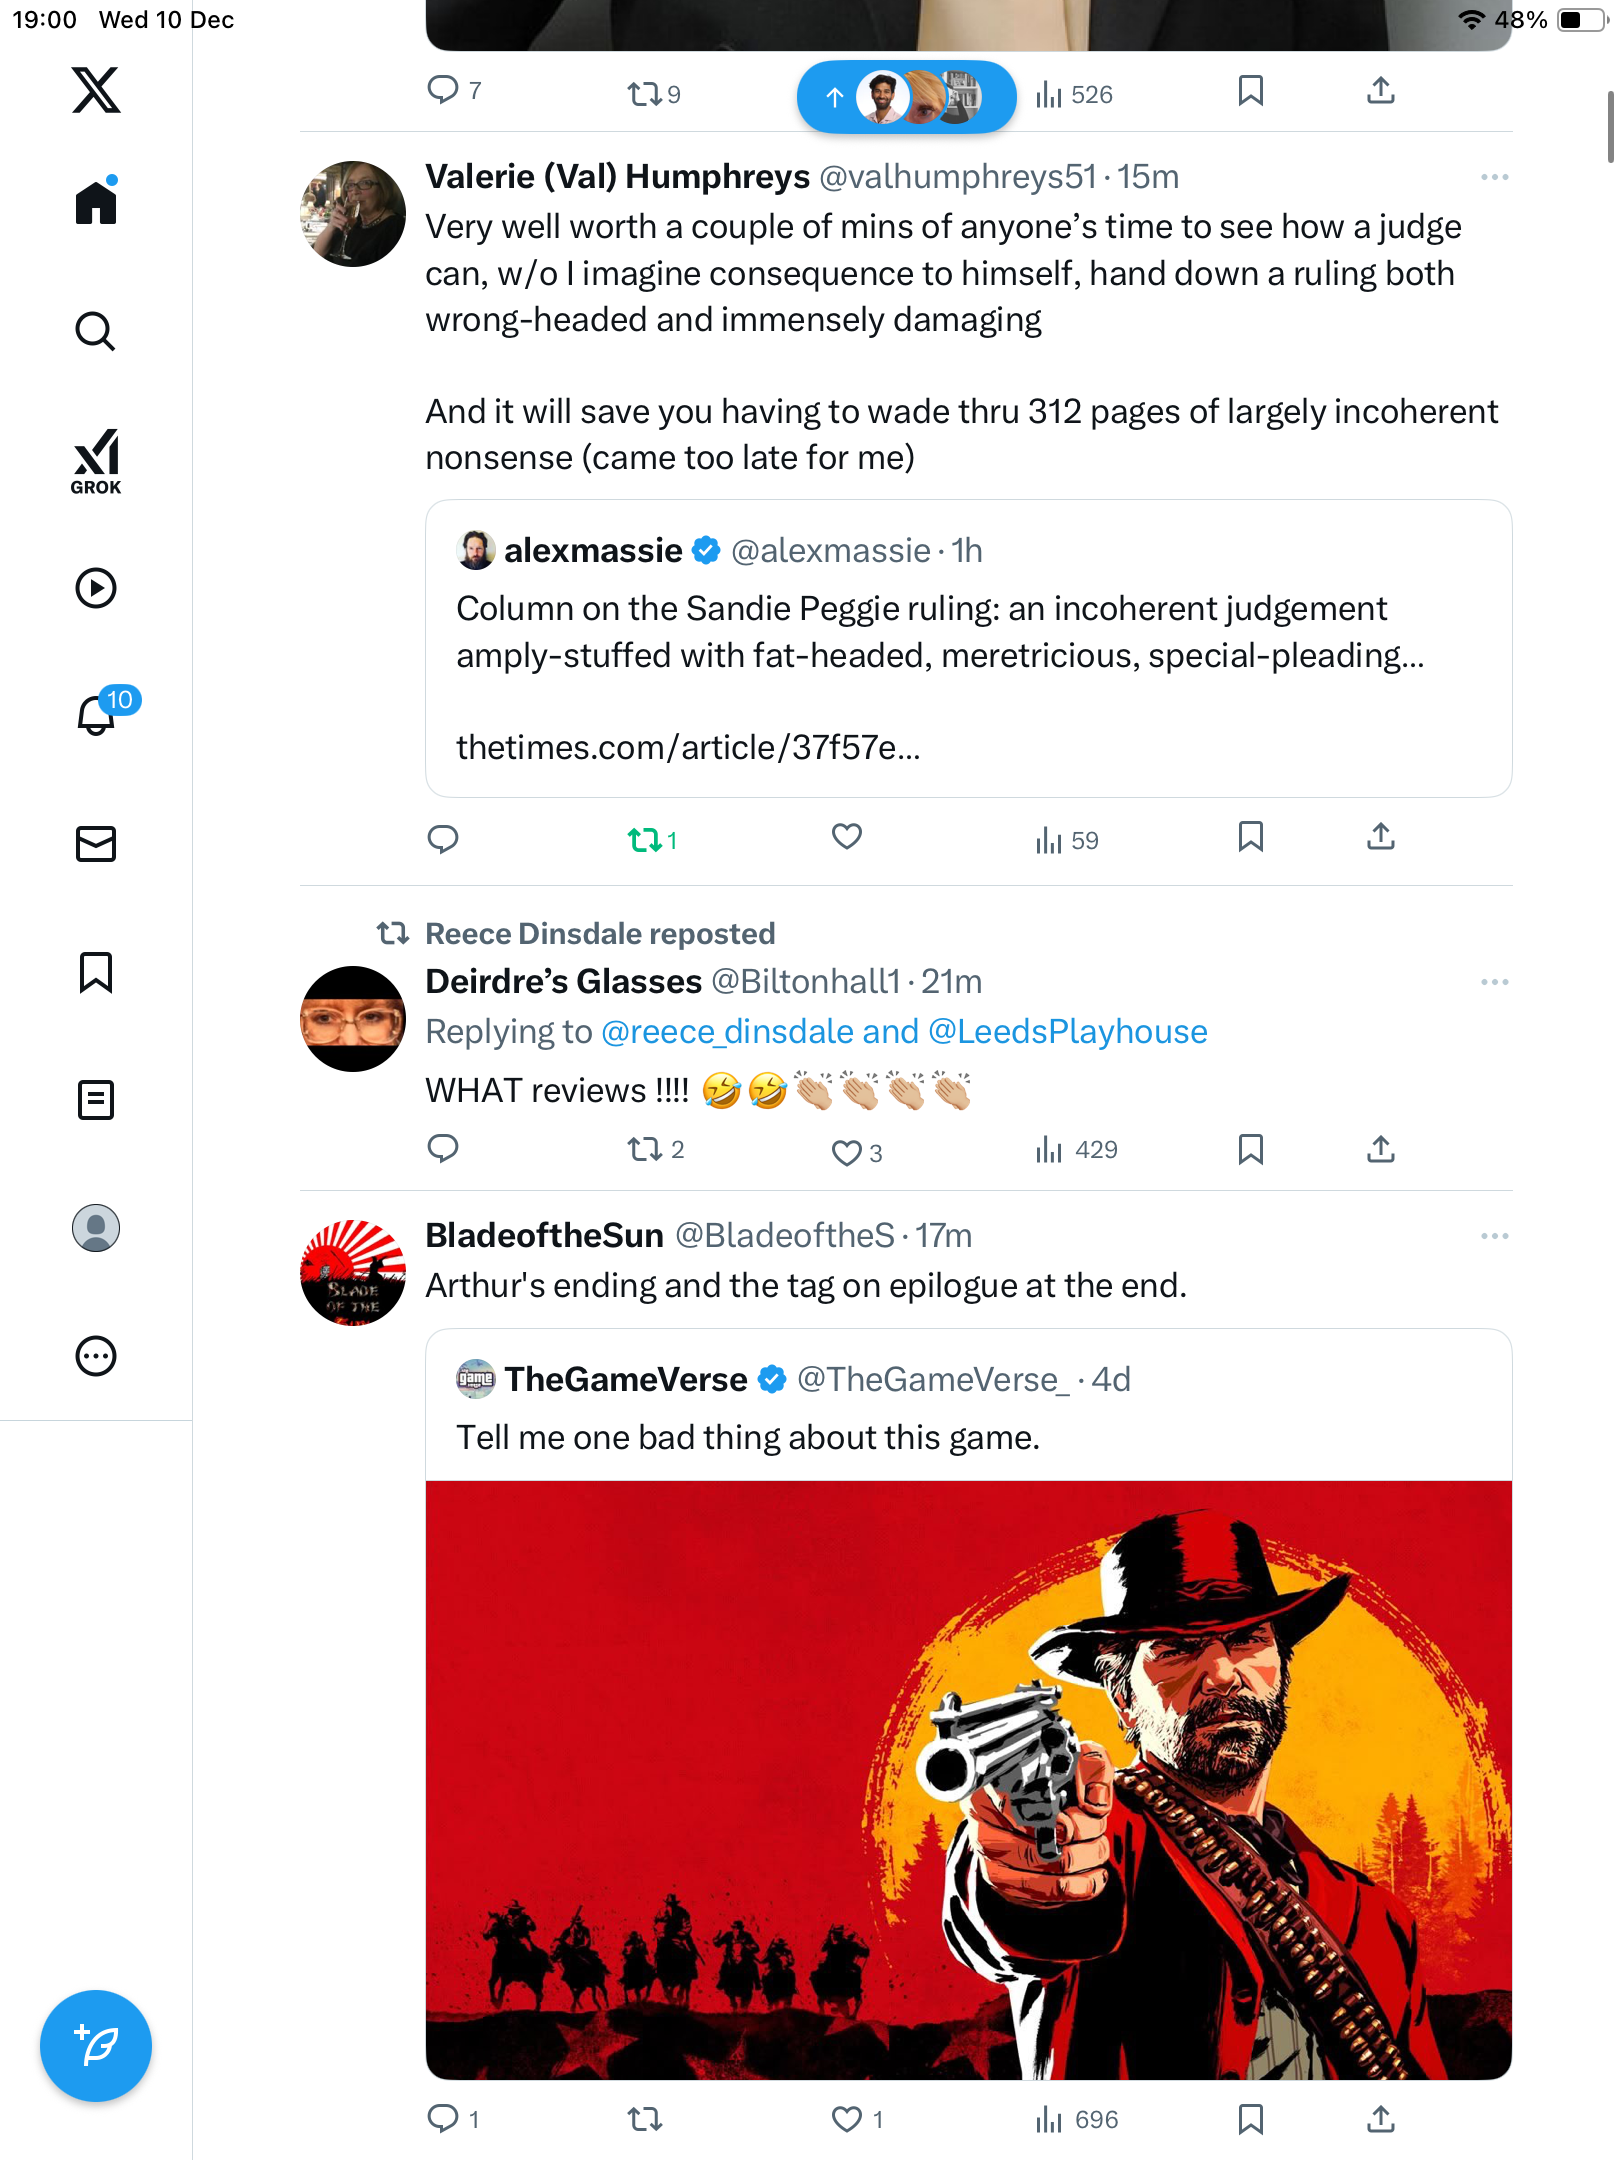
Task: Tap the compose new post button
Action: pyautogui.click(x=96, y=2045)
